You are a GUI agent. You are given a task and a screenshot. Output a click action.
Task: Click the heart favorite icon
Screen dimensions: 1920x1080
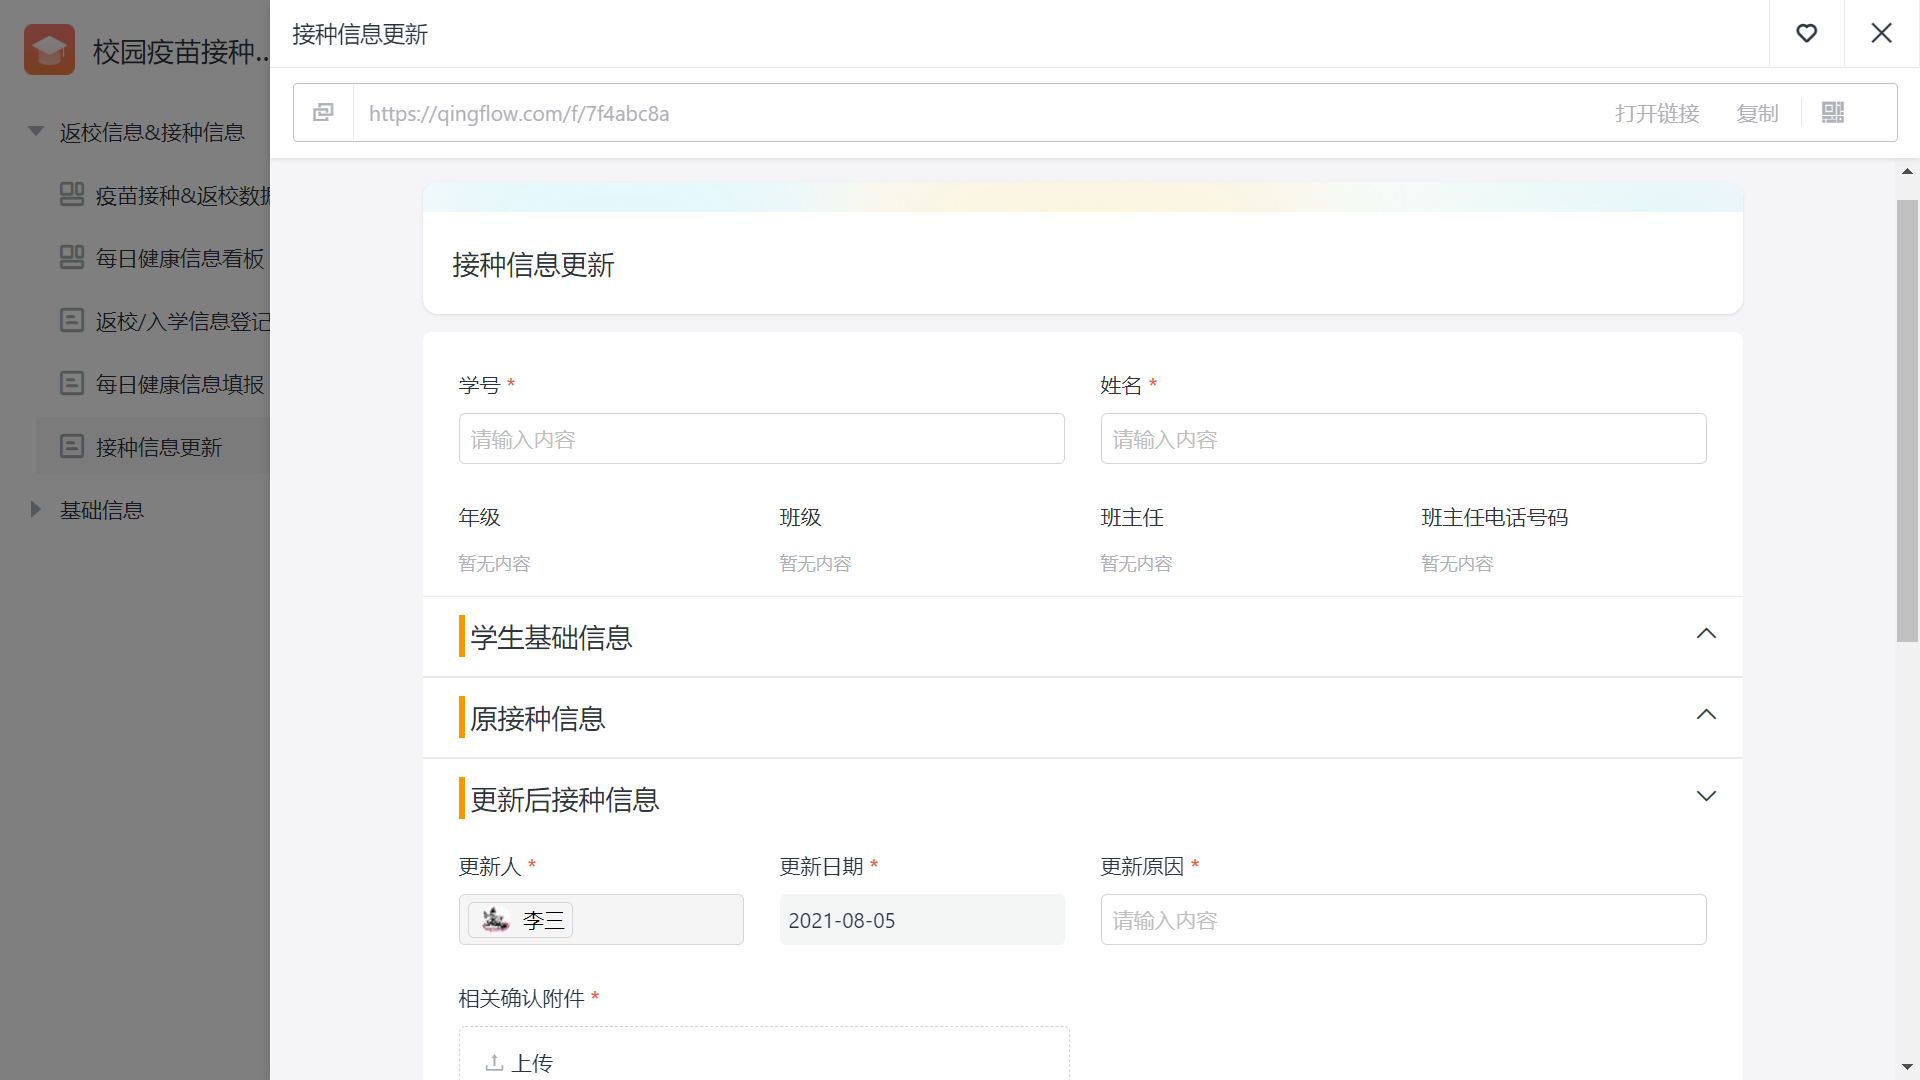click(x=1806, y=34)
